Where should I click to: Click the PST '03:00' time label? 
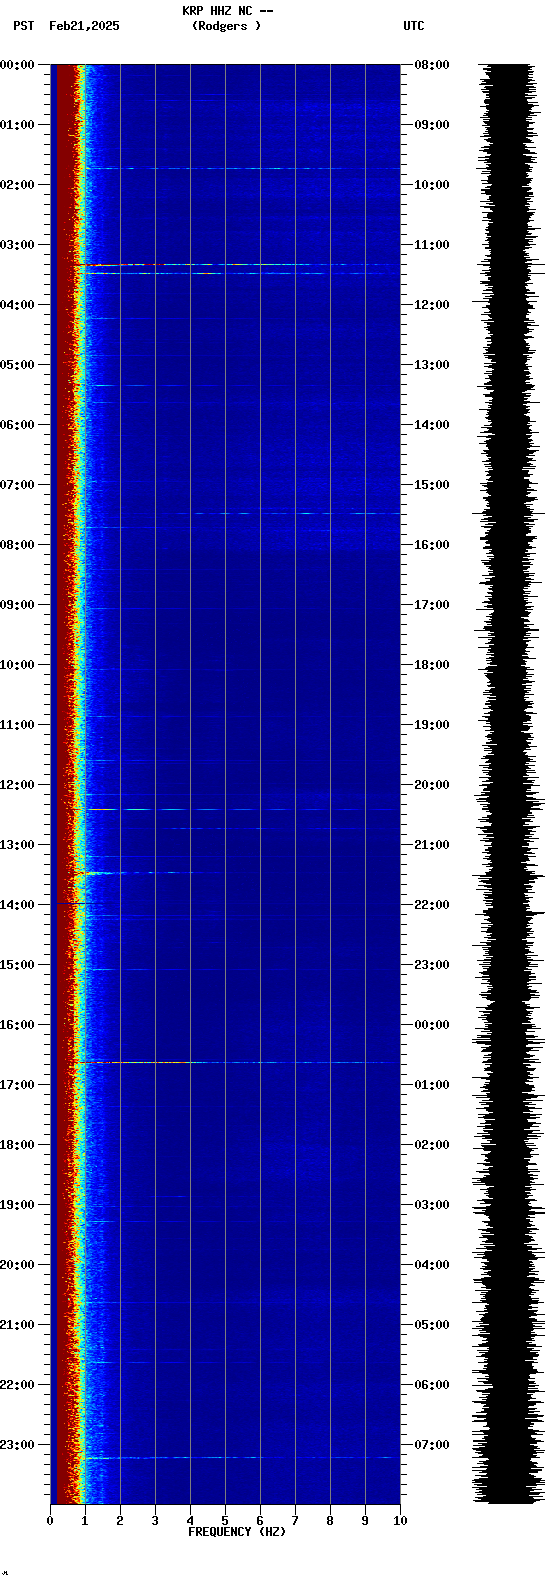click(17, 245)
